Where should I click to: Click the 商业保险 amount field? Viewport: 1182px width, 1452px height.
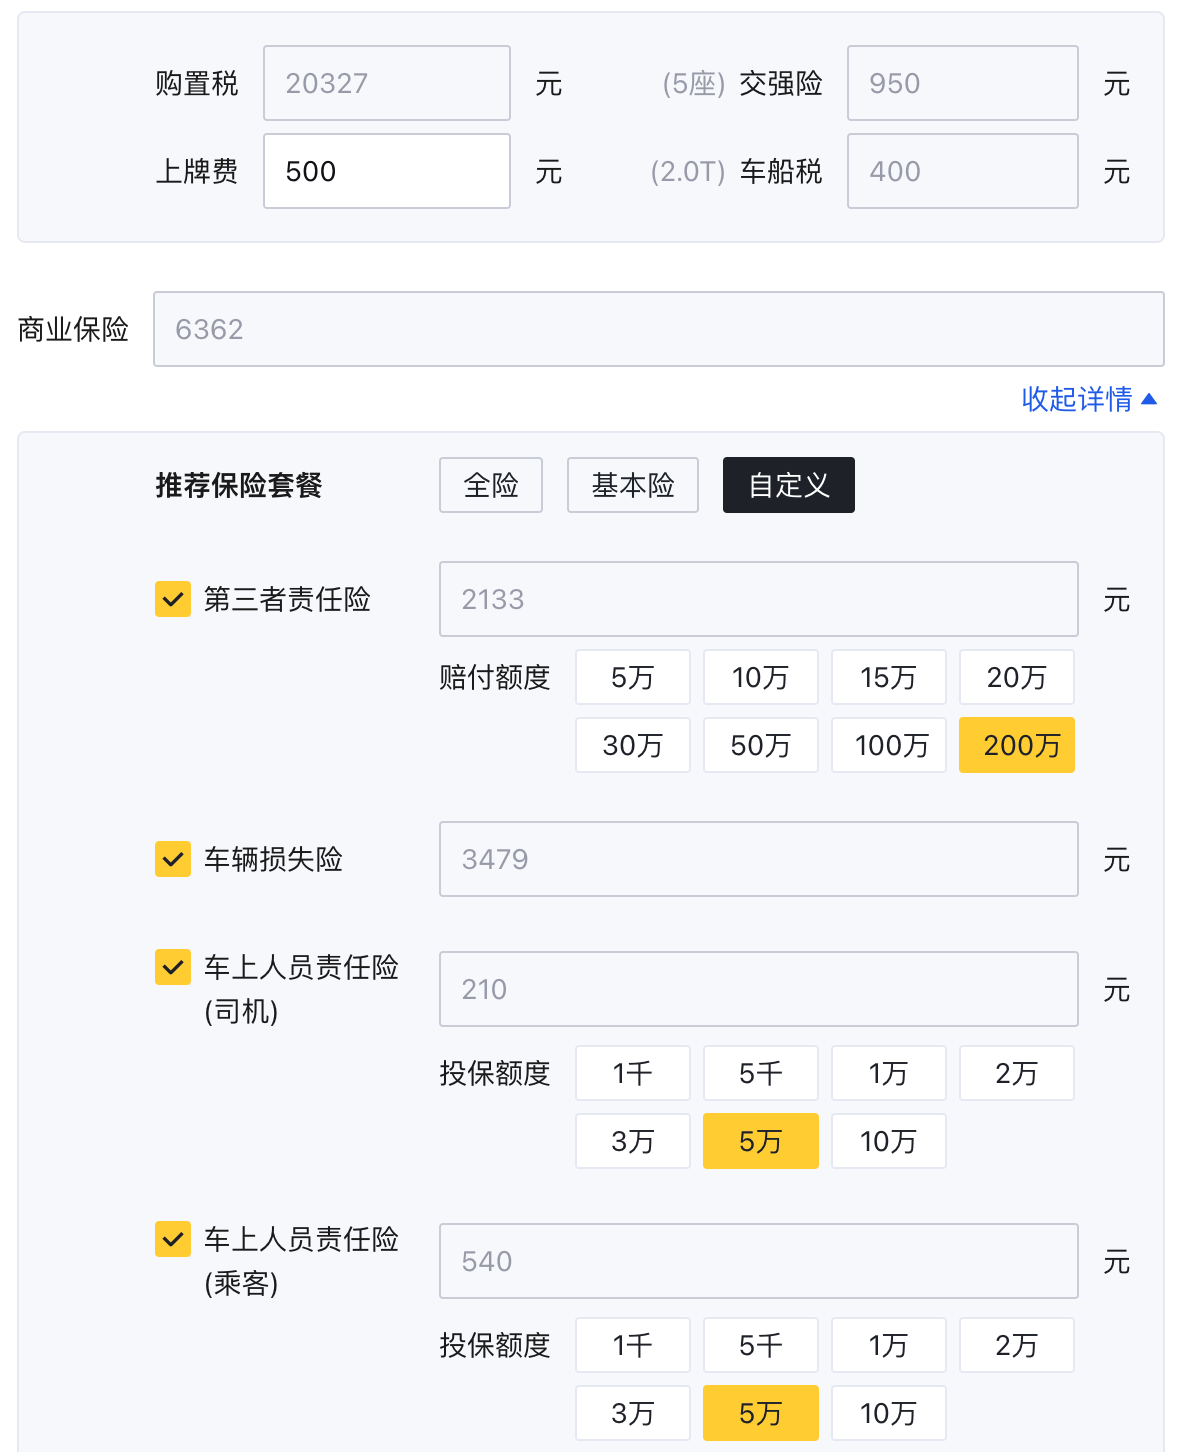[x=658, y=329]
